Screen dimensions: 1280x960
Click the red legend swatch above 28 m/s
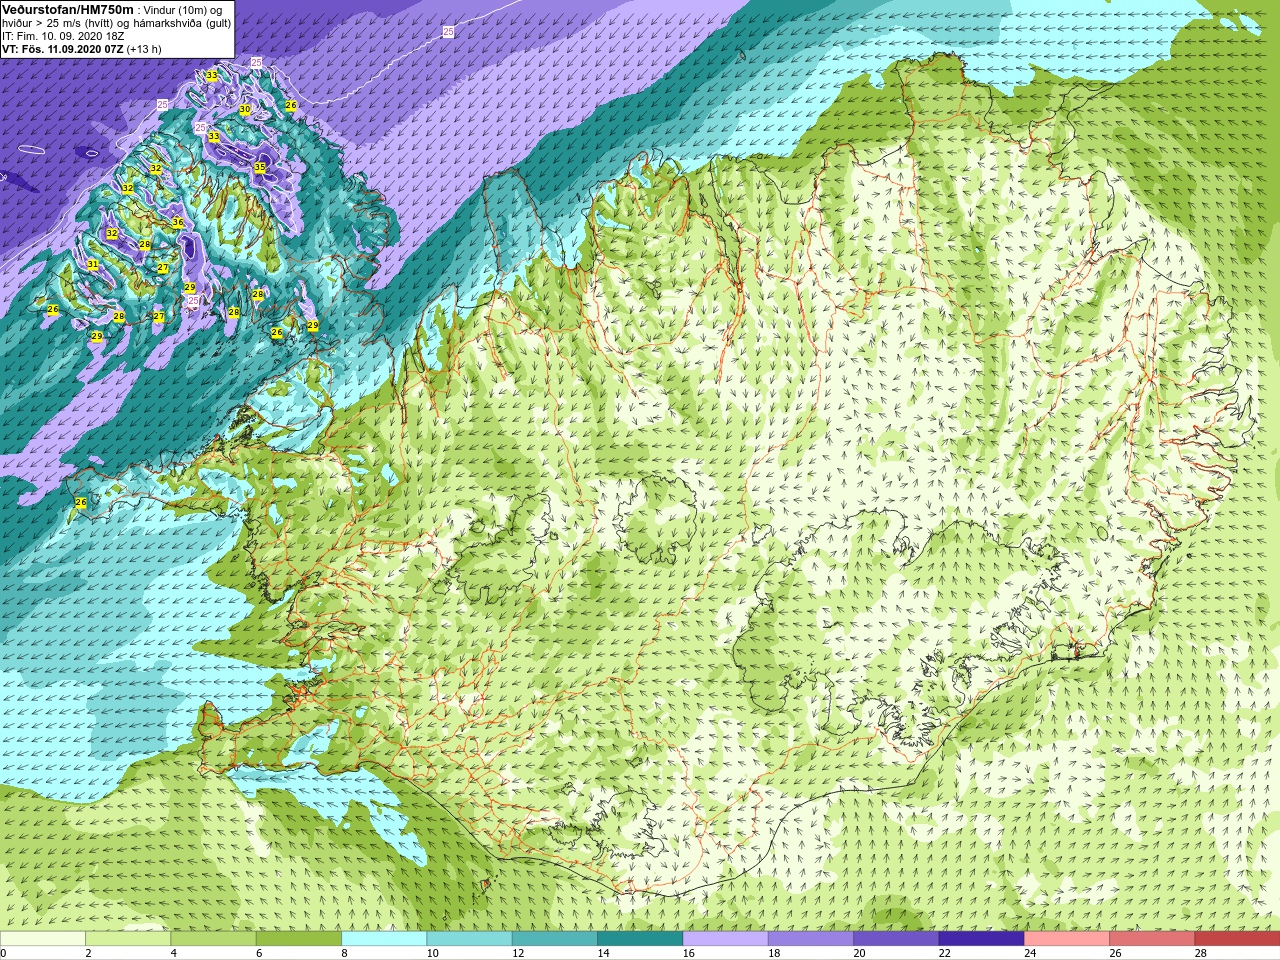click(1237, 939)
